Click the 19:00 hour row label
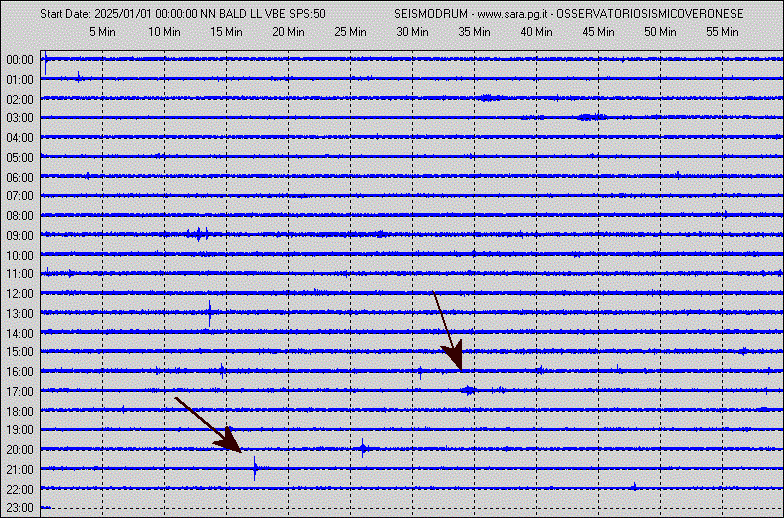 coord(20,430)
